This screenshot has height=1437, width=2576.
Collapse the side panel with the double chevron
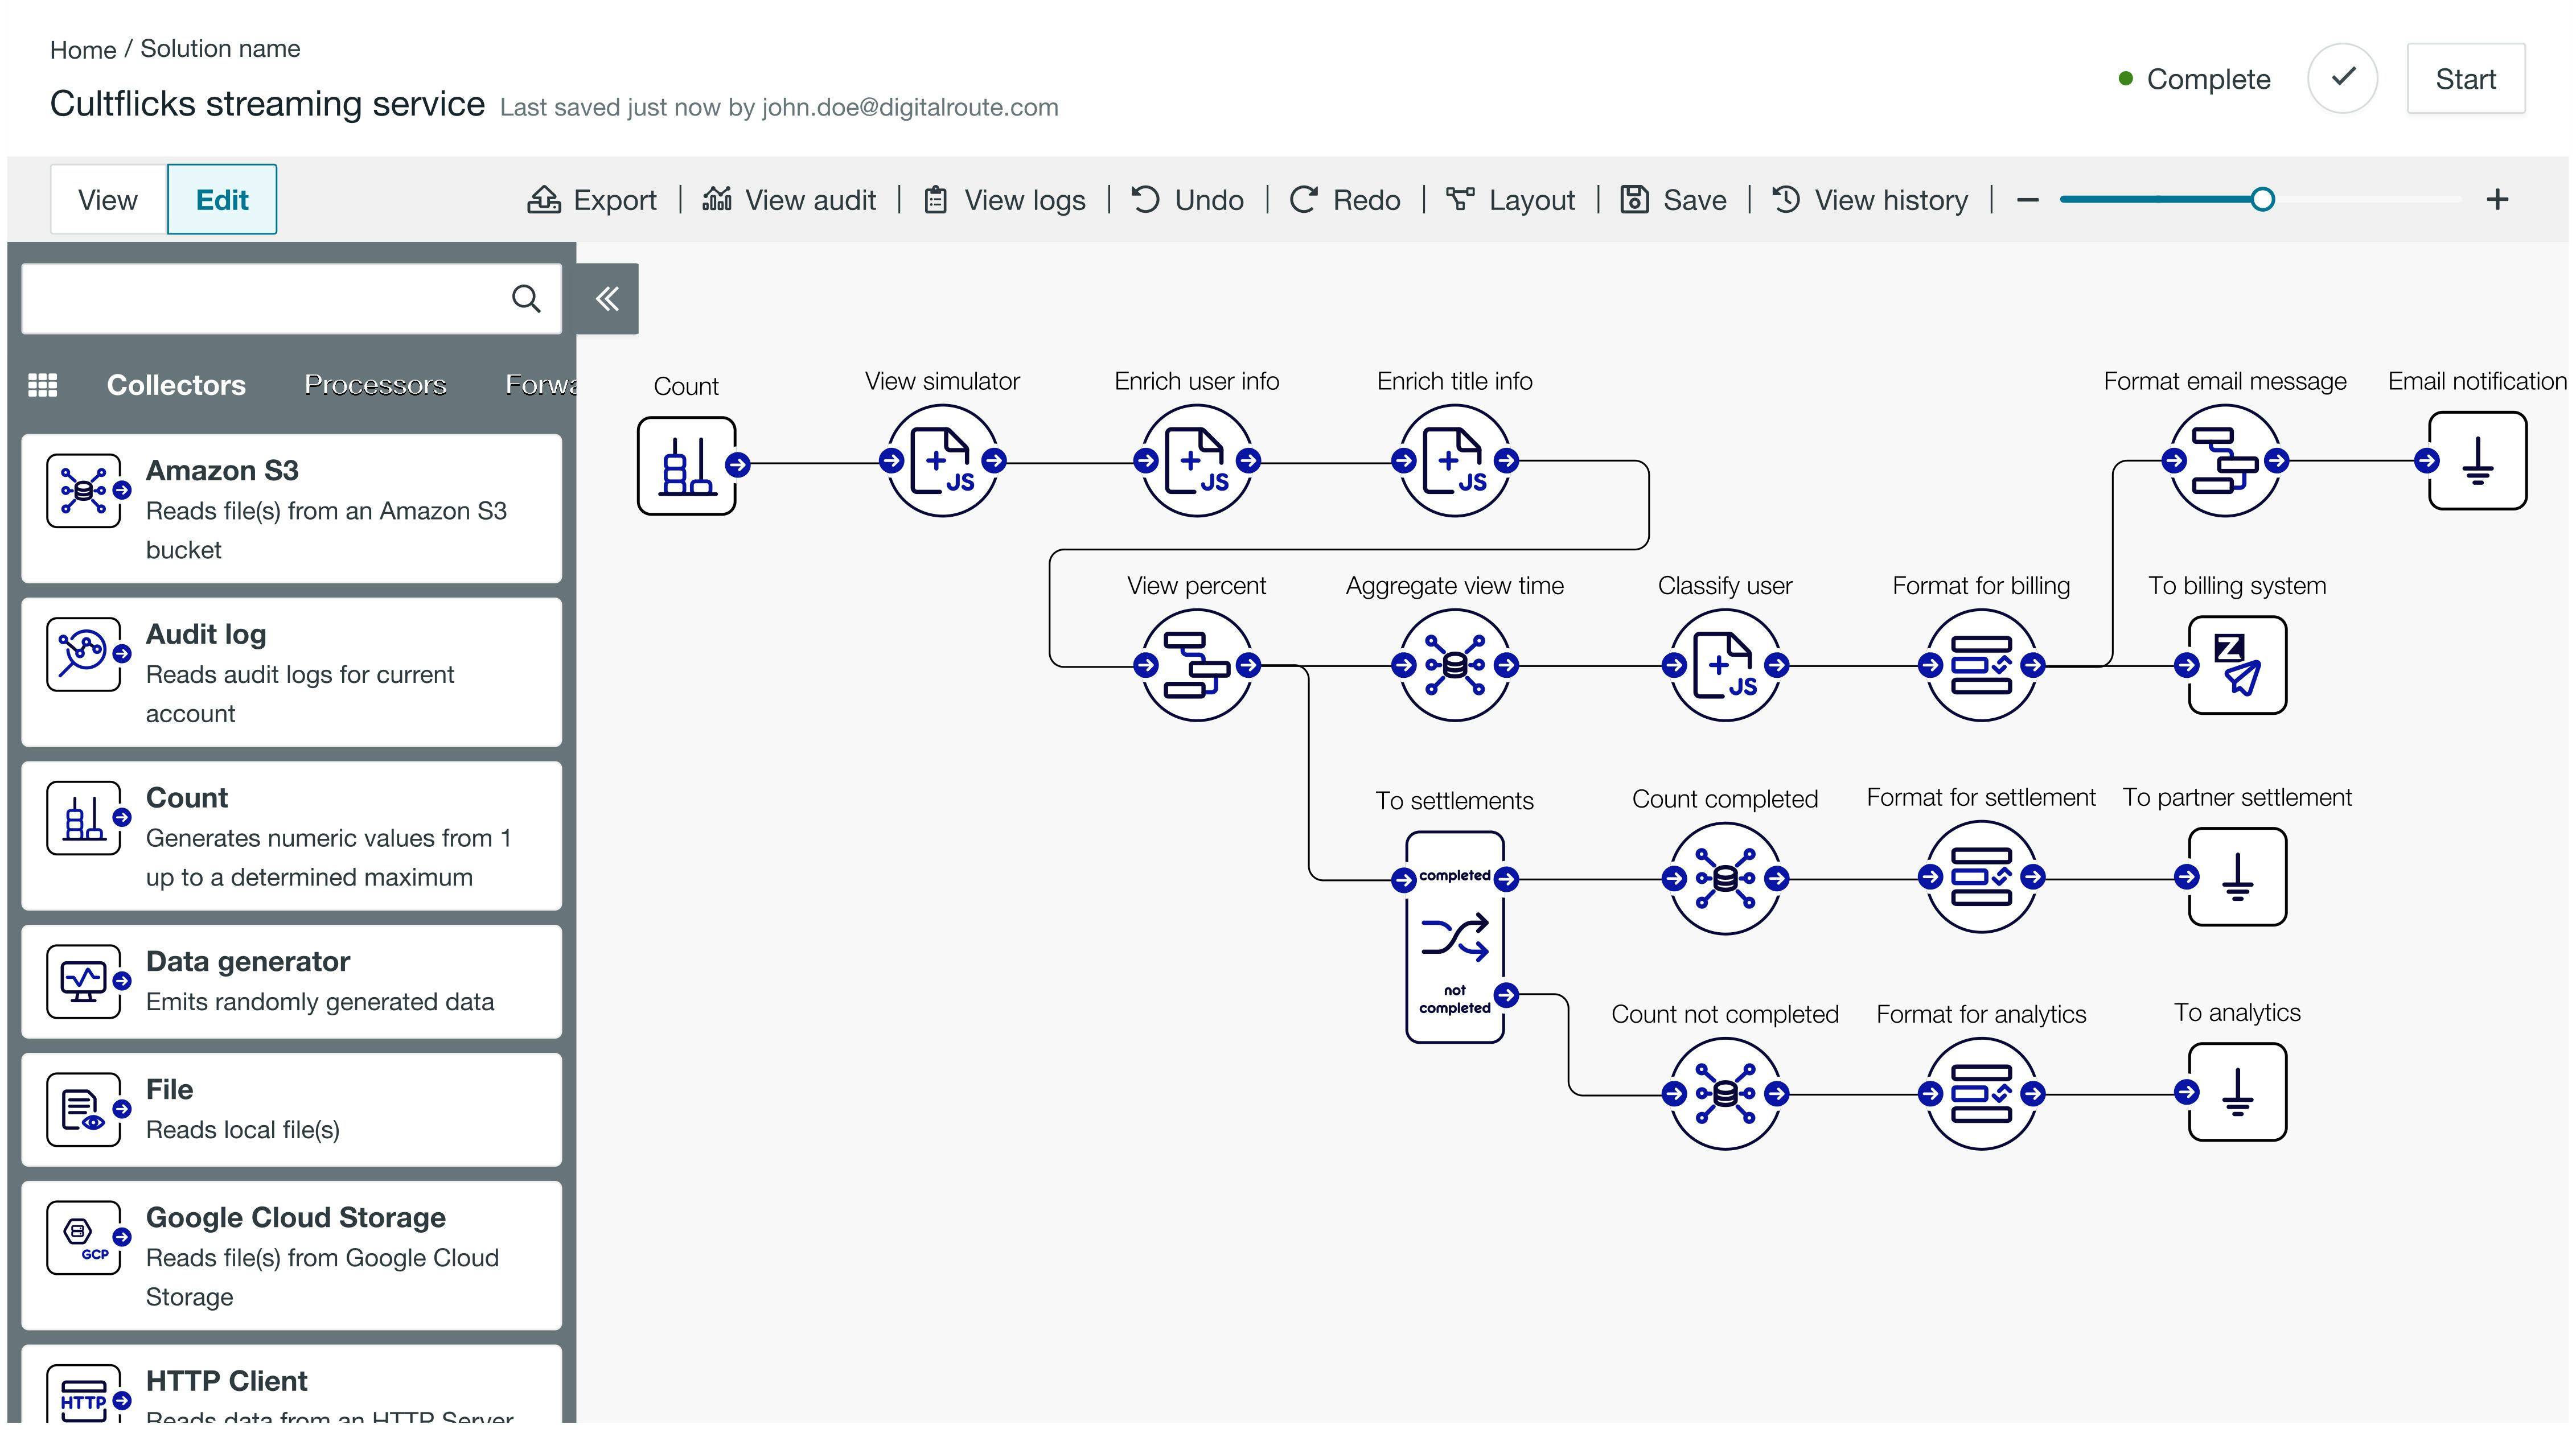point(607,298)
